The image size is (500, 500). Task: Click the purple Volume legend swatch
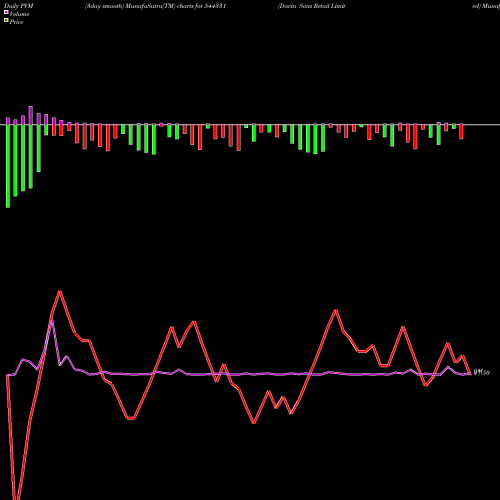(x=6, y=13)
